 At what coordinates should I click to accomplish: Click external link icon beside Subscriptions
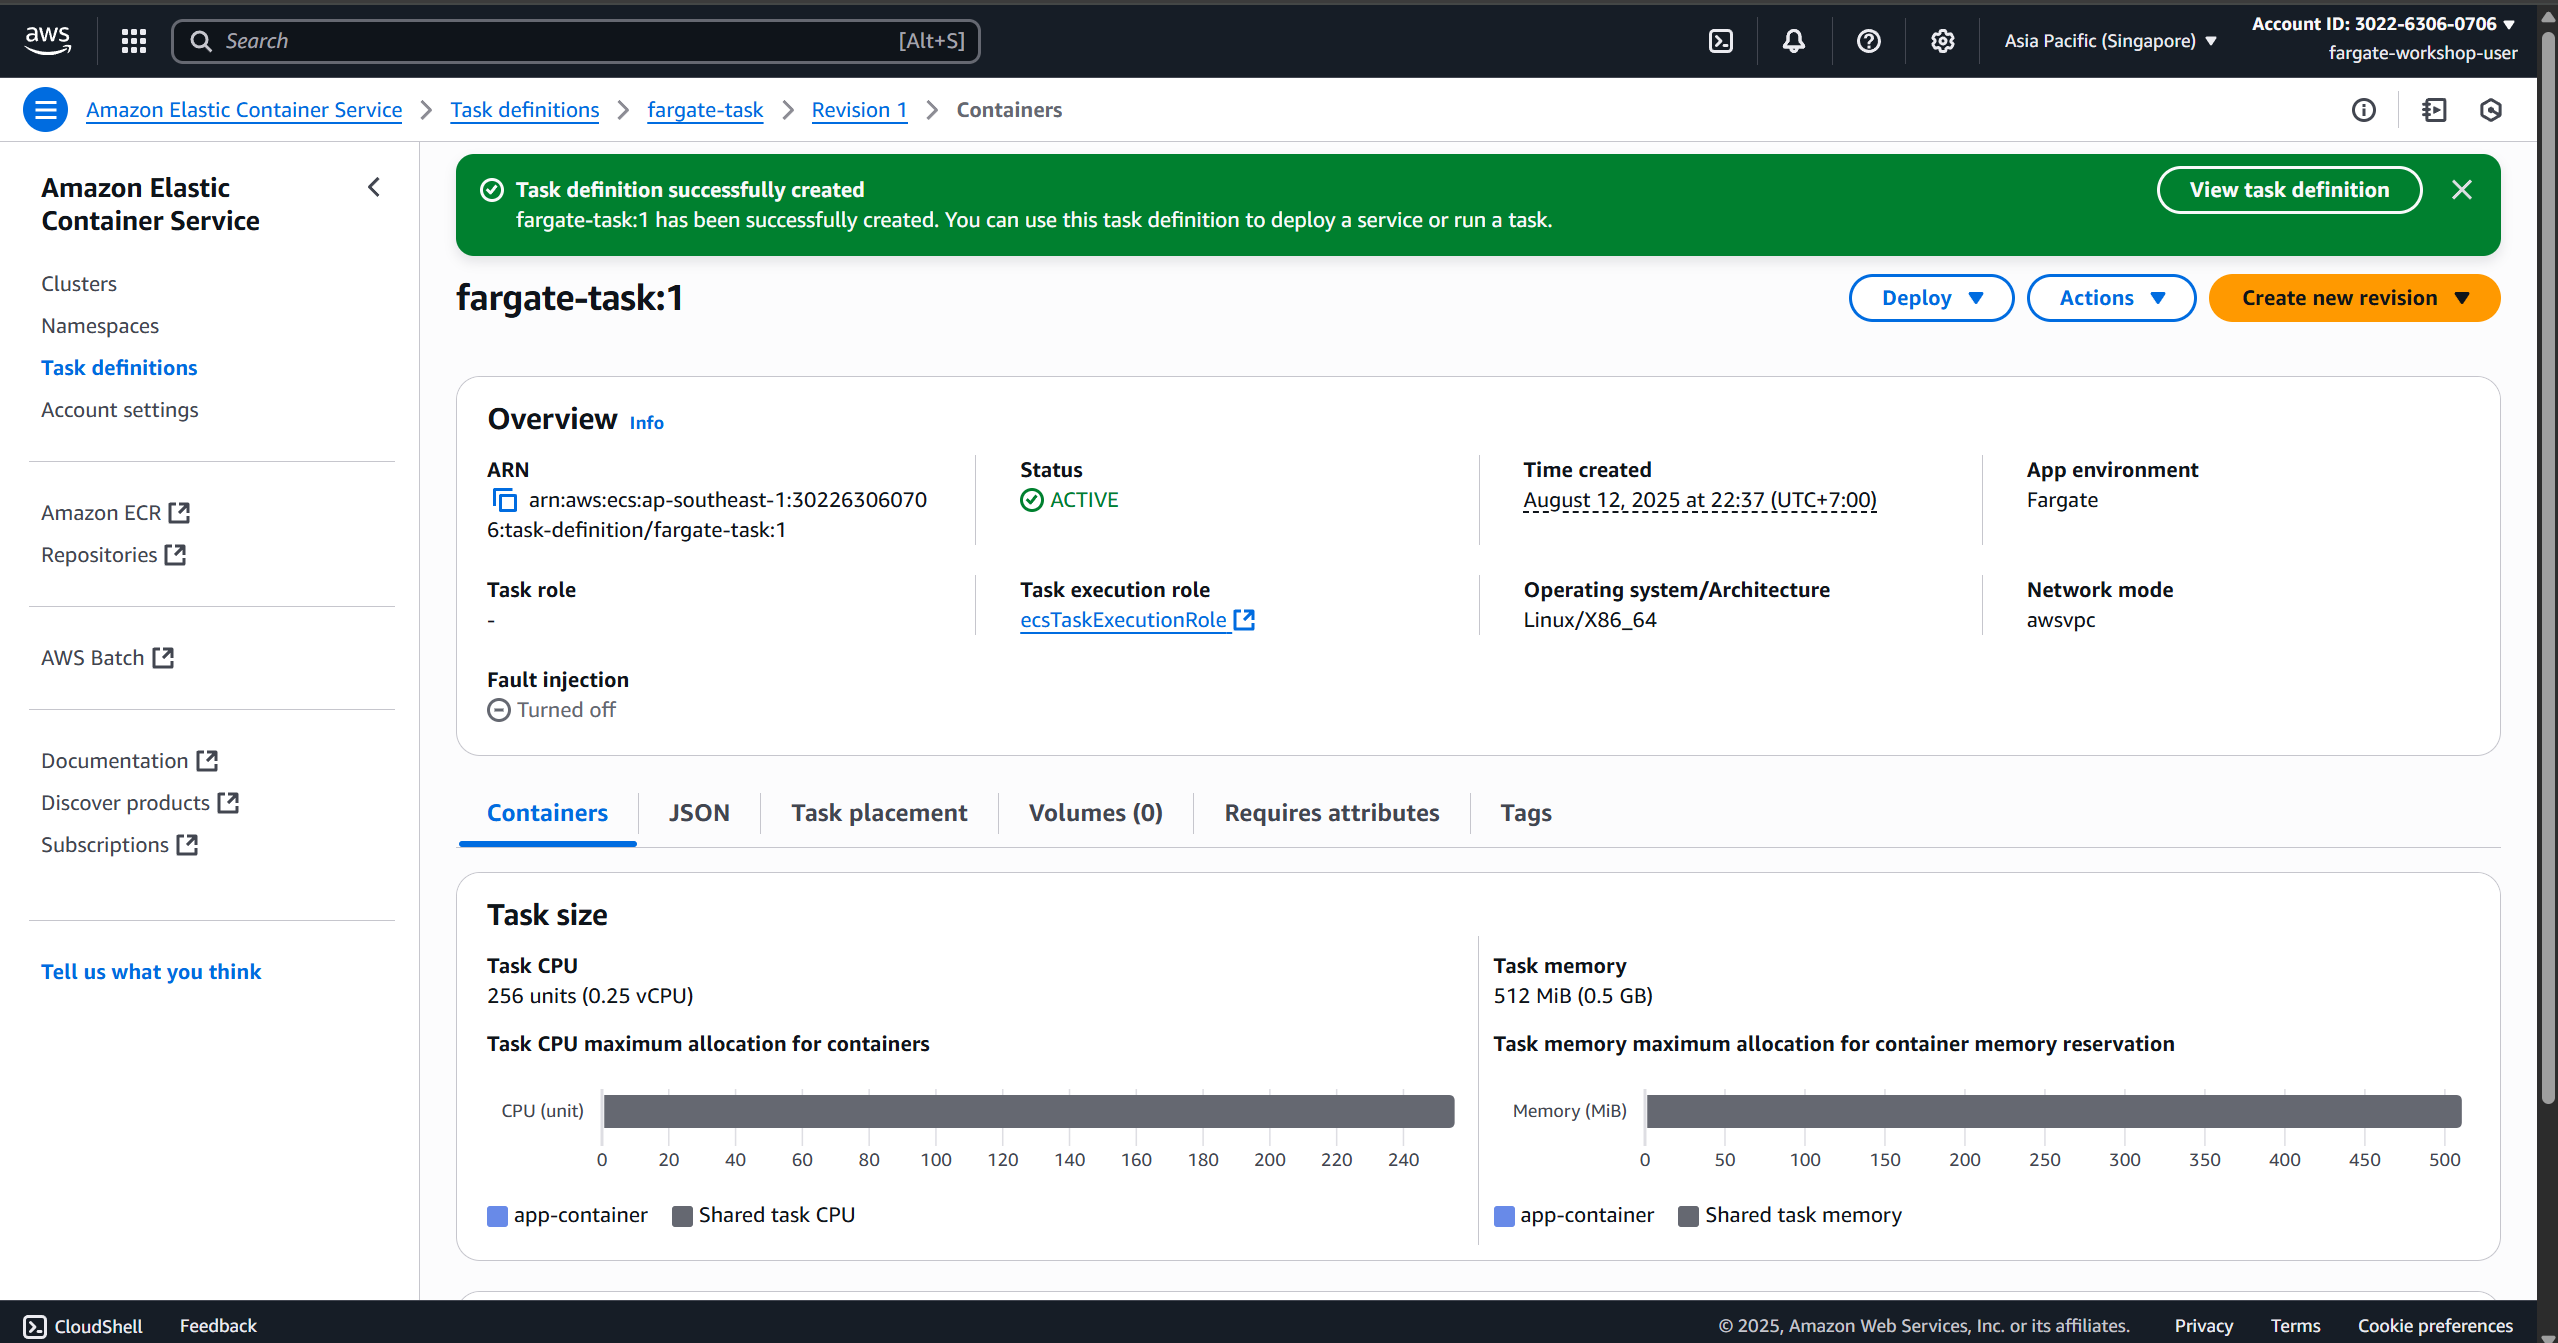pos(187,845)
